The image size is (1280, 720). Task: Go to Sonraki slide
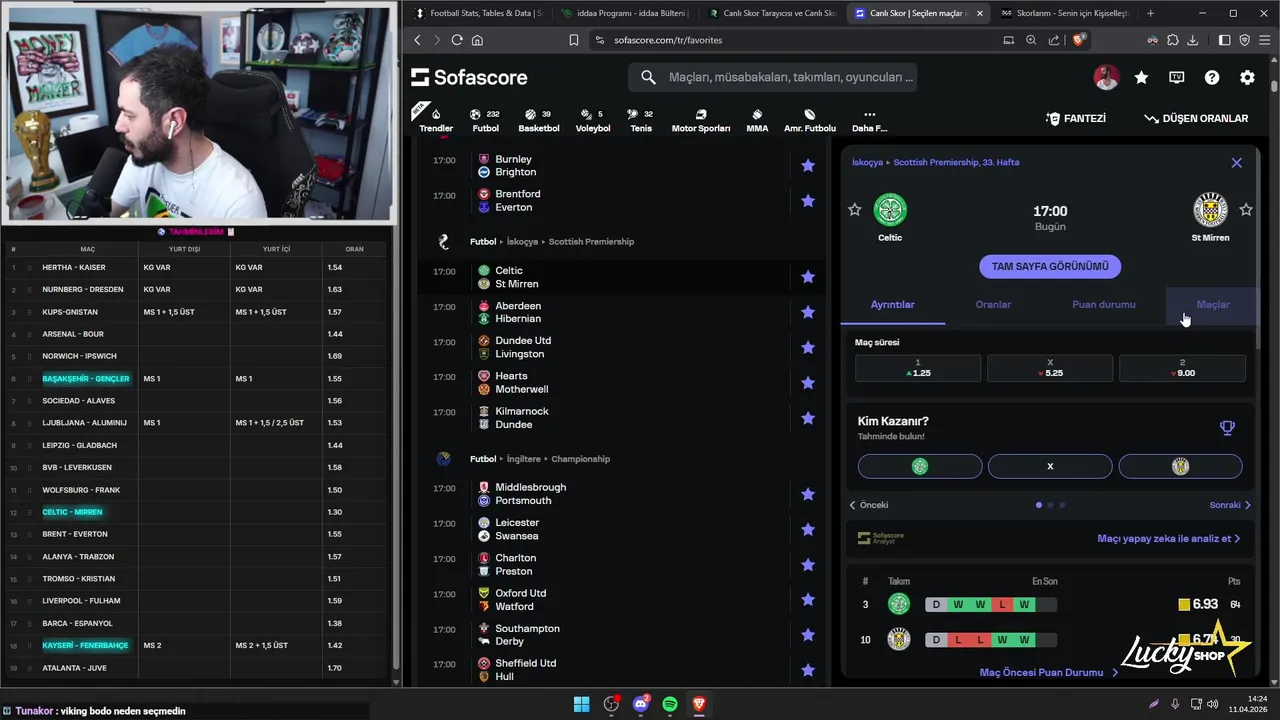coord(1230,505)
